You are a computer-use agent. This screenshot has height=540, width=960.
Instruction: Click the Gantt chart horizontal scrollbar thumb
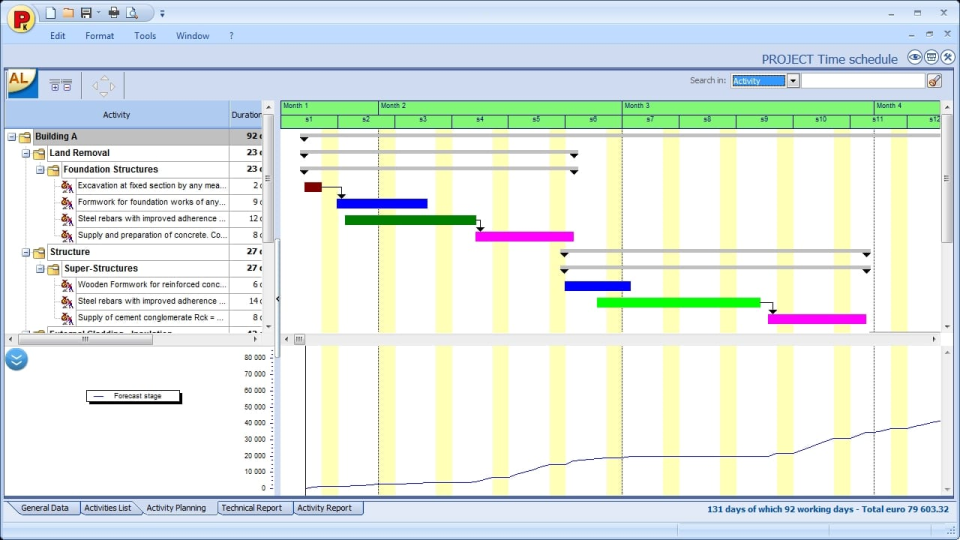coord(299,339)
